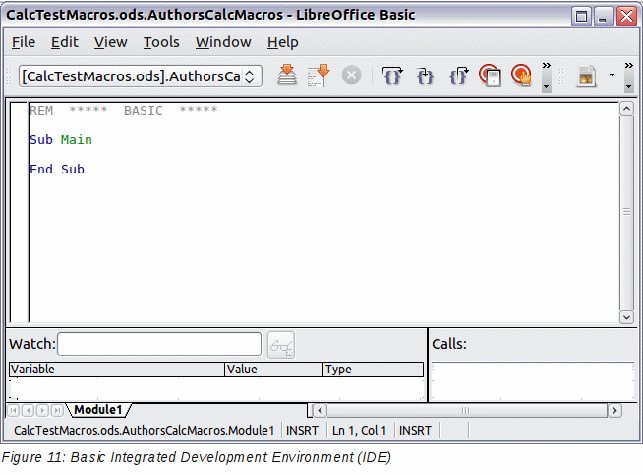Viewport: 643px width, 475px height.
Task: Click the Step Out icon
Action: (x=458, y=76)
